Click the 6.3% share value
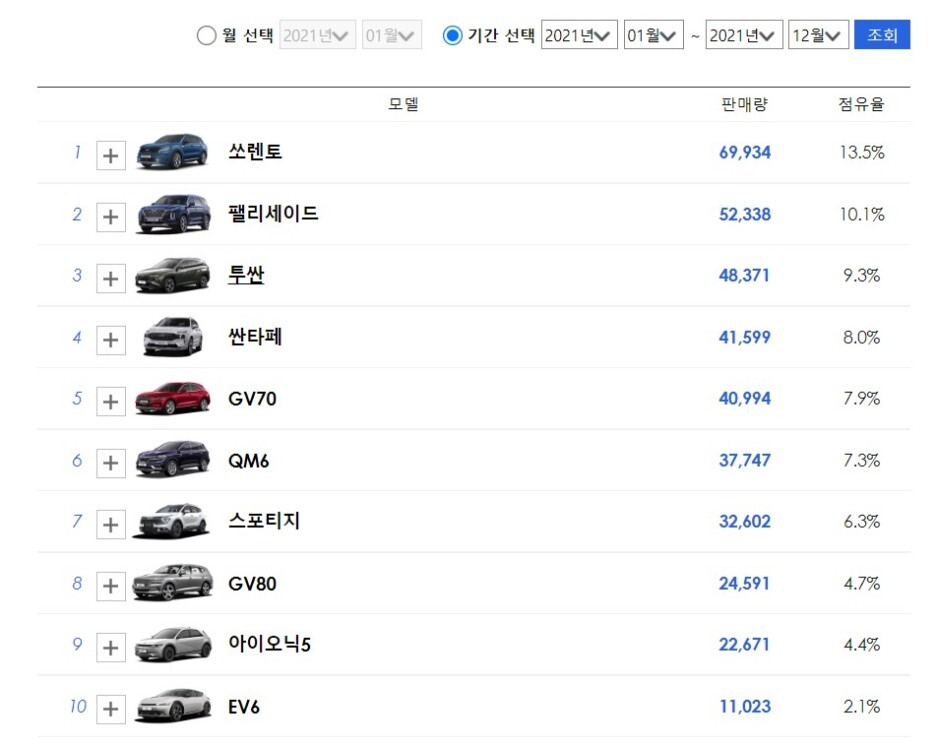The width and height of the screenshot is (936, 745). (861, 521)
